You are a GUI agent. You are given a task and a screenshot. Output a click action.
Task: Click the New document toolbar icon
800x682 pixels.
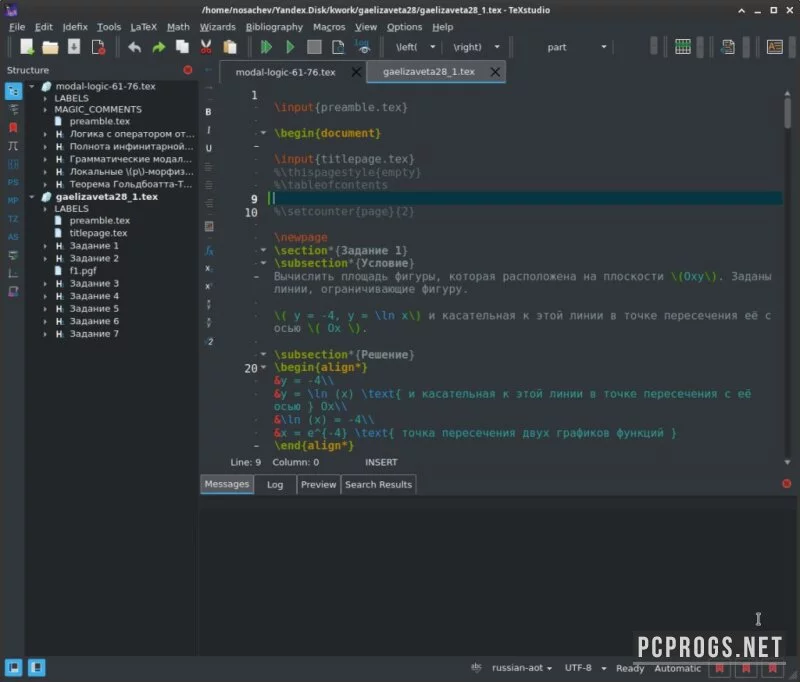tap(27, 47)
